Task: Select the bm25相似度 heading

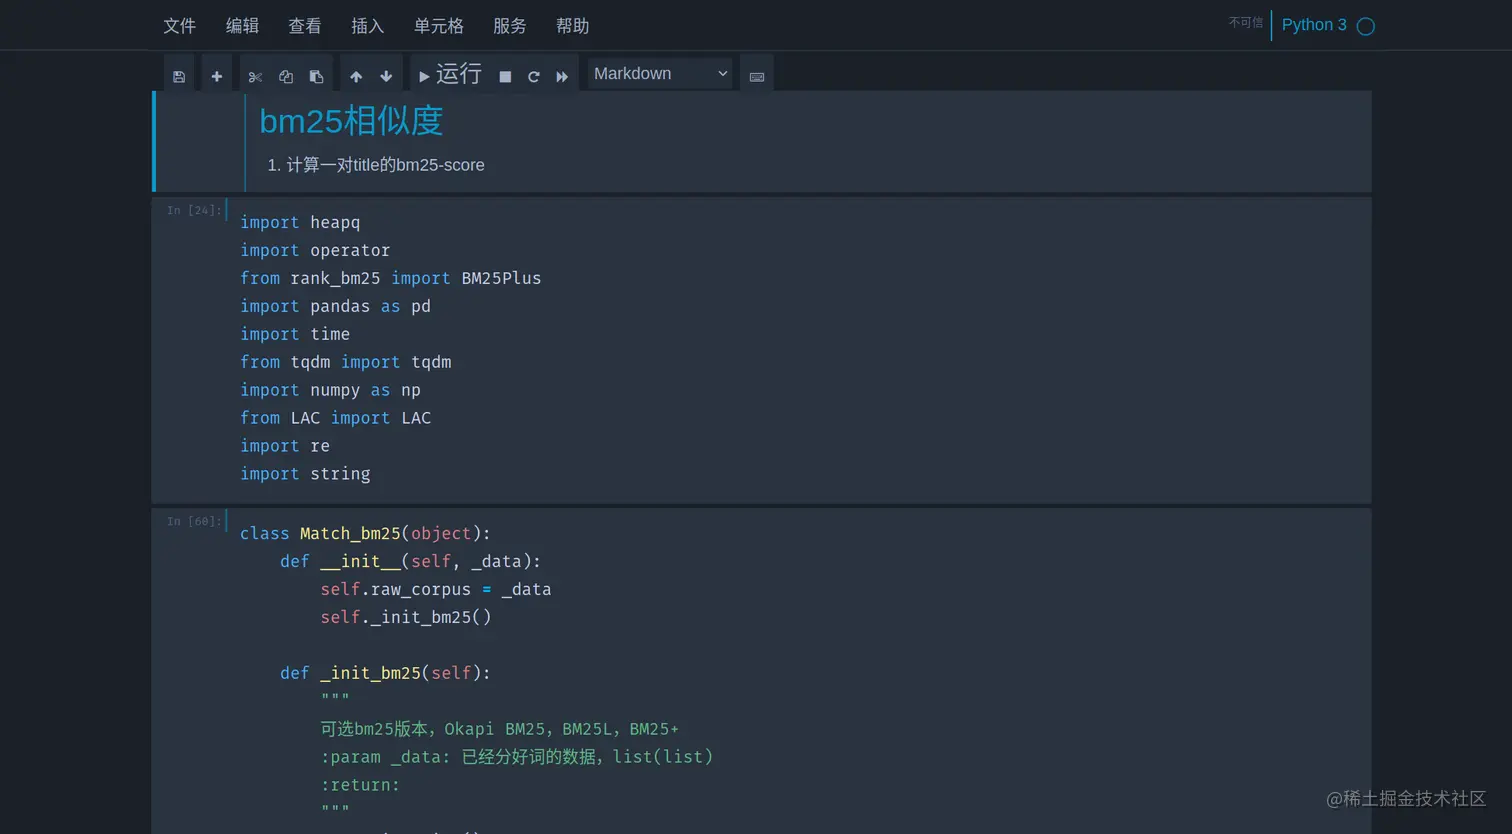Action: coord(351,121)
